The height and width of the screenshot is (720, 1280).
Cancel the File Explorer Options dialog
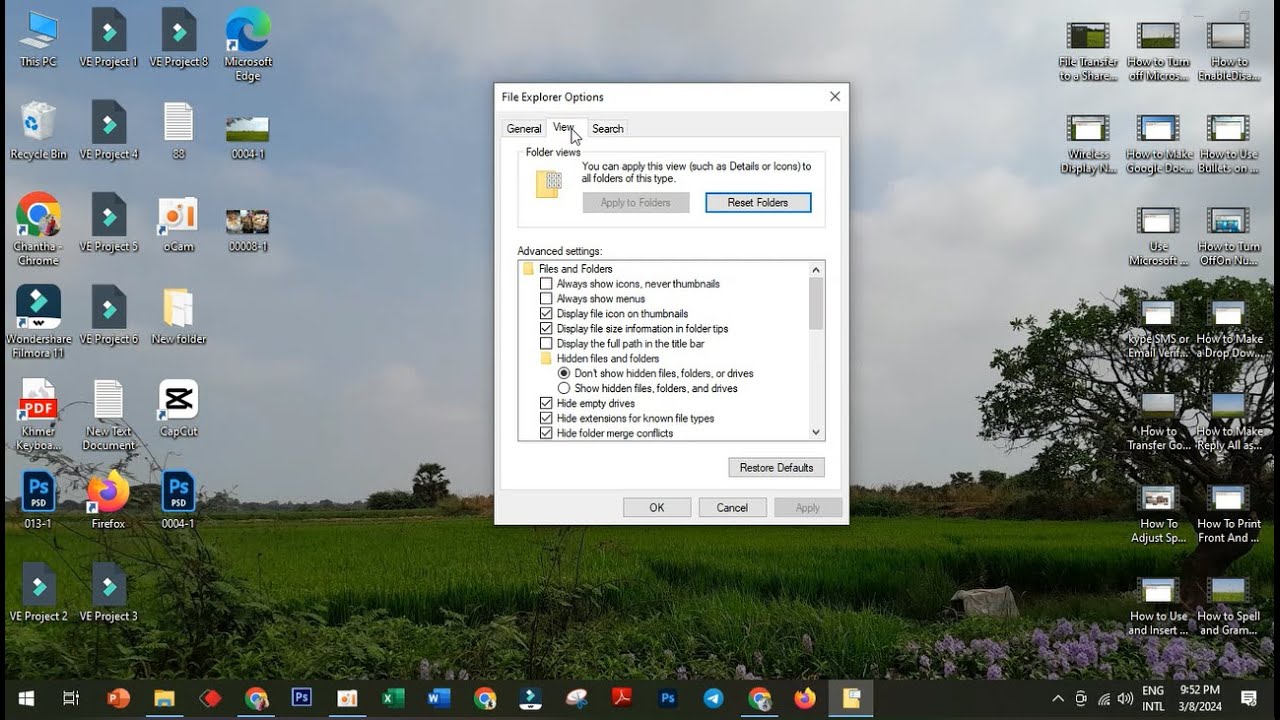tap(732, 508)
